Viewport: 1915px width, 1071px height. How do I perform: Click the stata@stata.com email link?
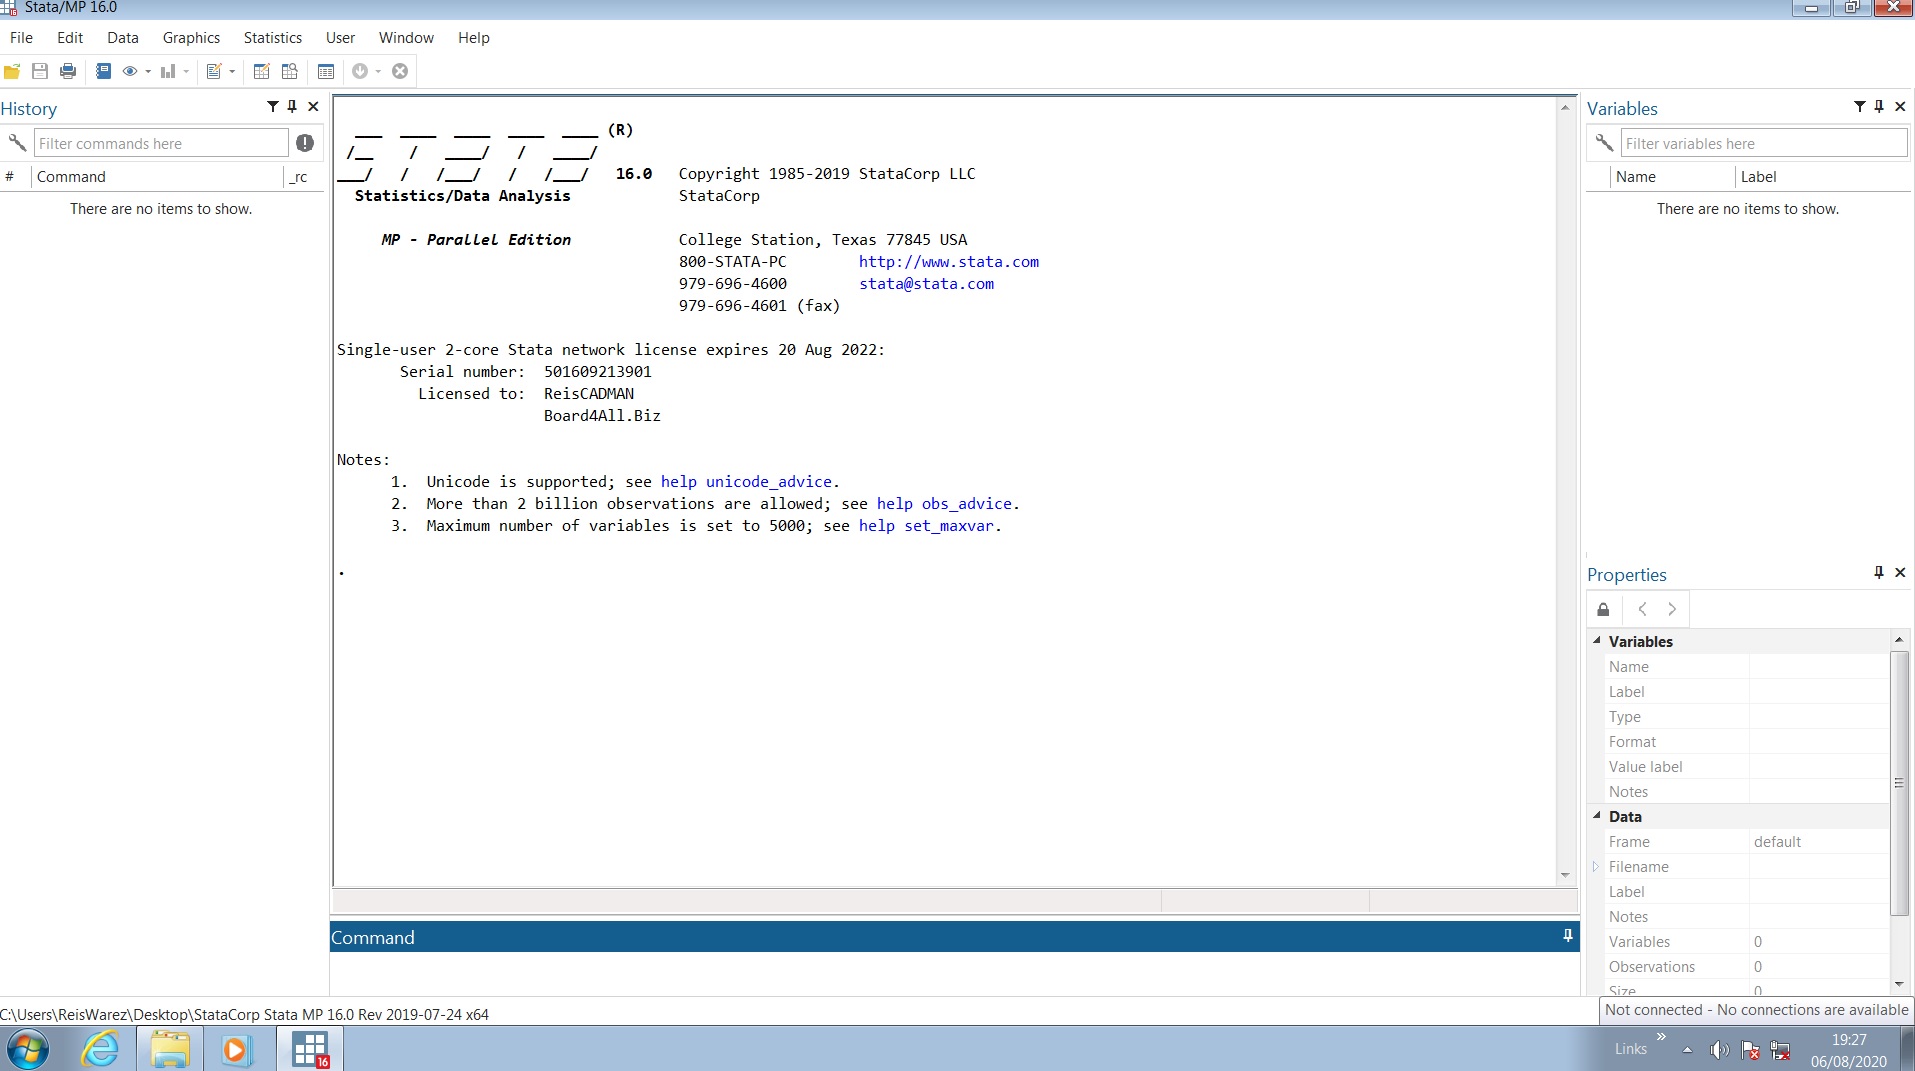927,284
